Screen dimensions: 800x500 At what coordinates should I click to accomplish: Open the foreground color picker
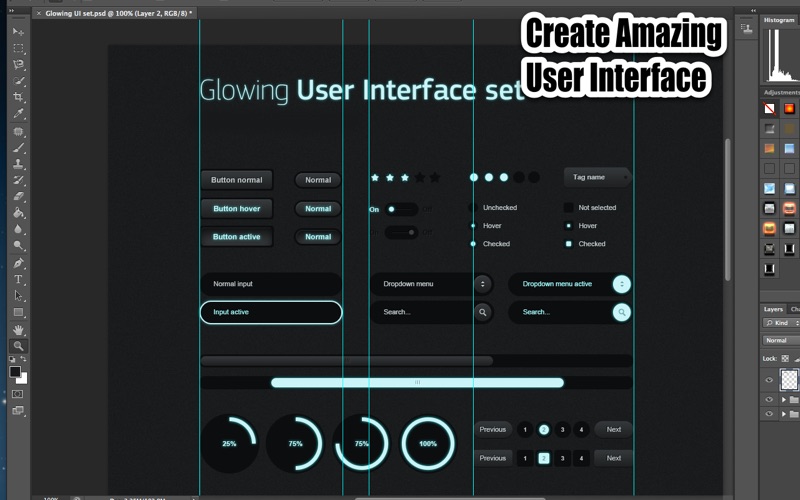tap(15, 371)
